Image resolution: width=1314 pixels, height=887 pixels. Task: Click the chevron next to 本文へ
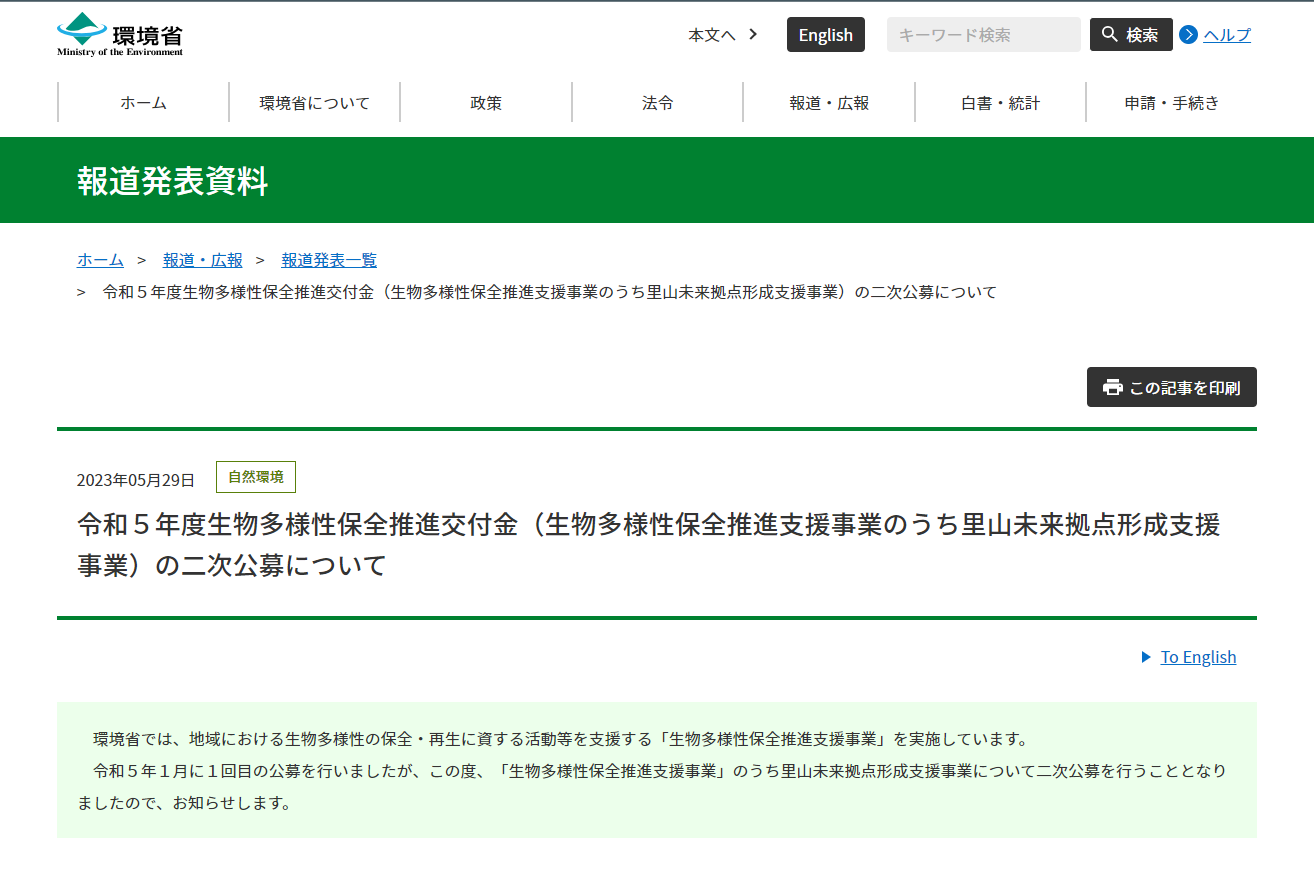753,35
